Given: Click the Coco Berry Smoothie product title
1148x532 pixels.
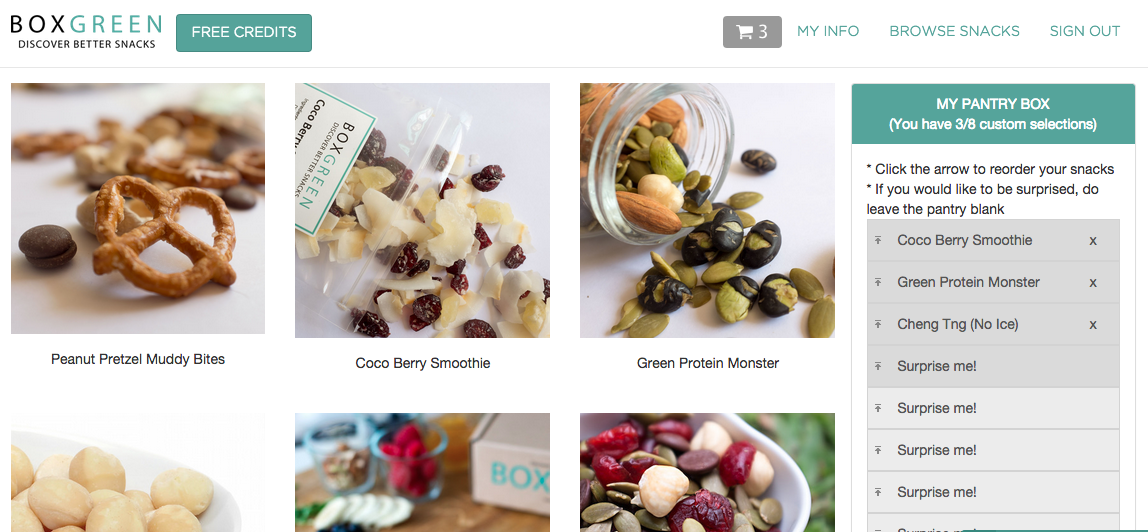Looking at the screenshot, I should (422, 363).
